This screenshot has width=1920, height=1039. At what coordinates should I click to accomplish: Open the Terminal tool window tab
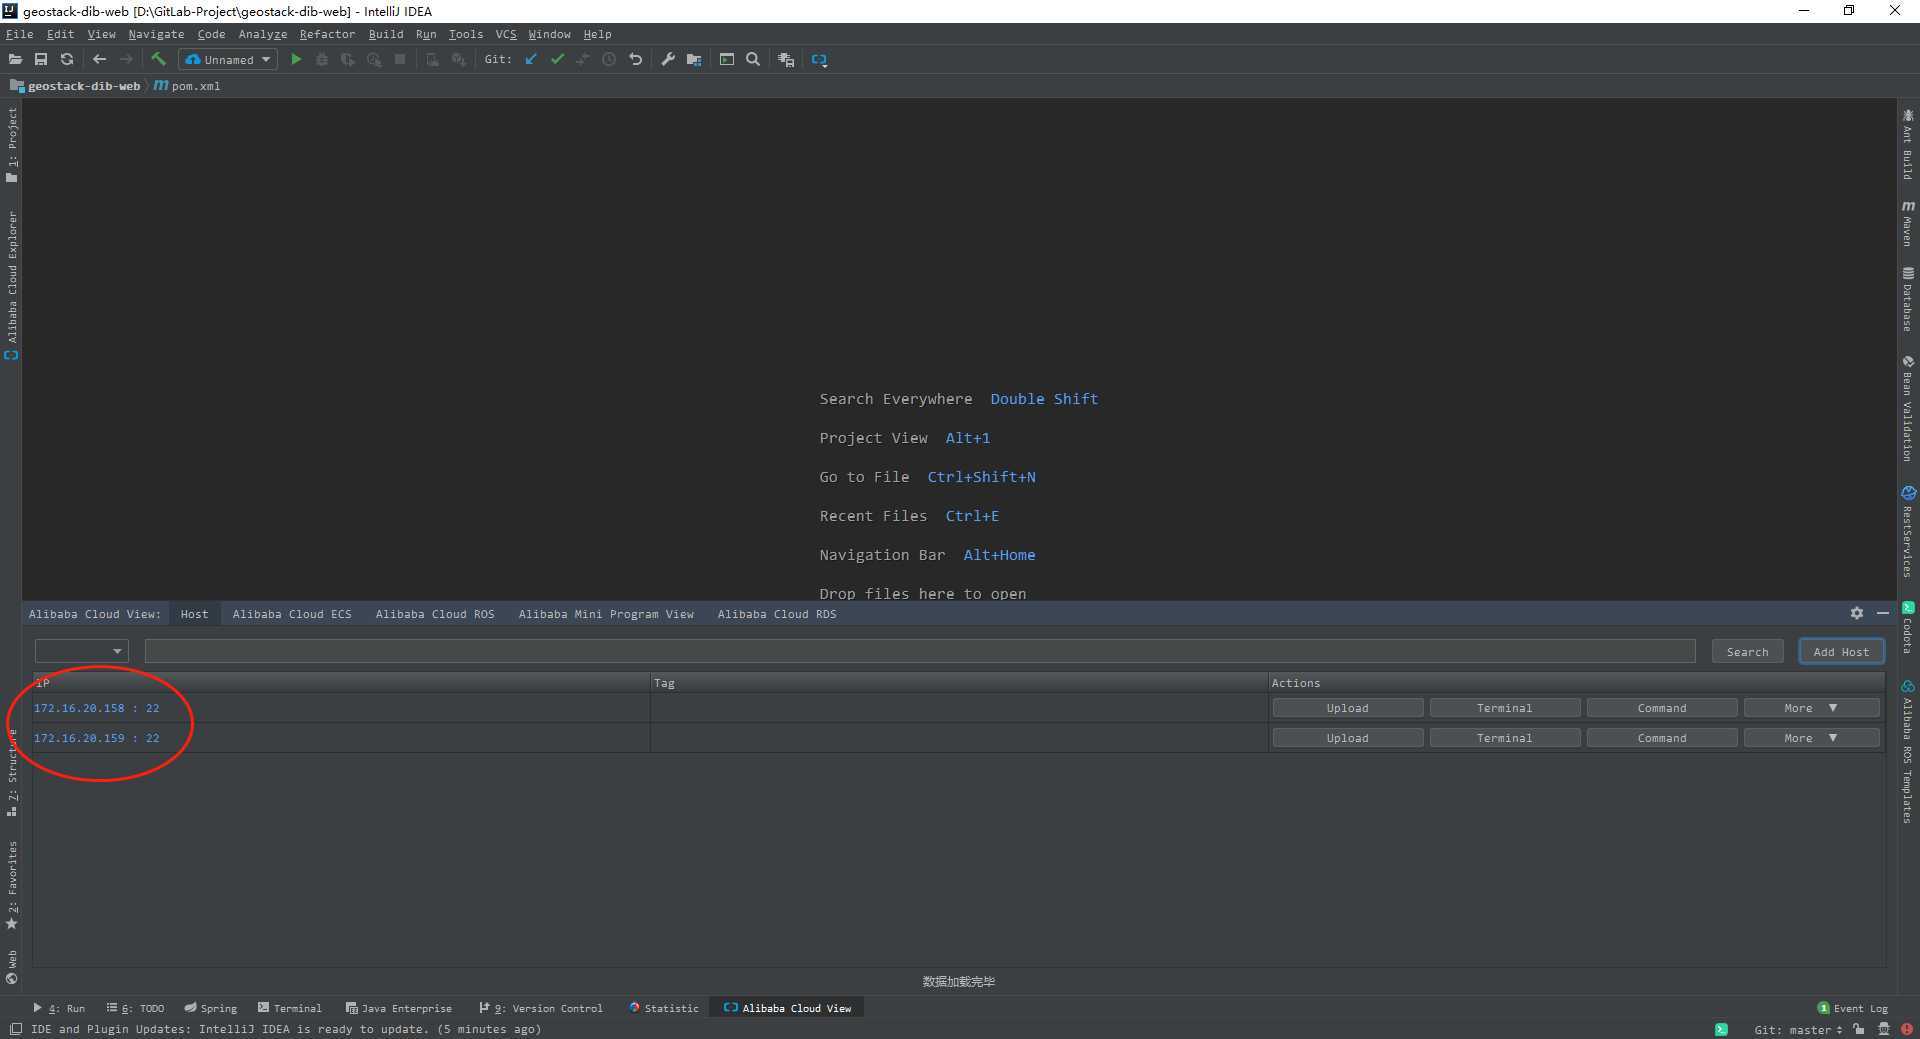click(x=290, y=1008)
